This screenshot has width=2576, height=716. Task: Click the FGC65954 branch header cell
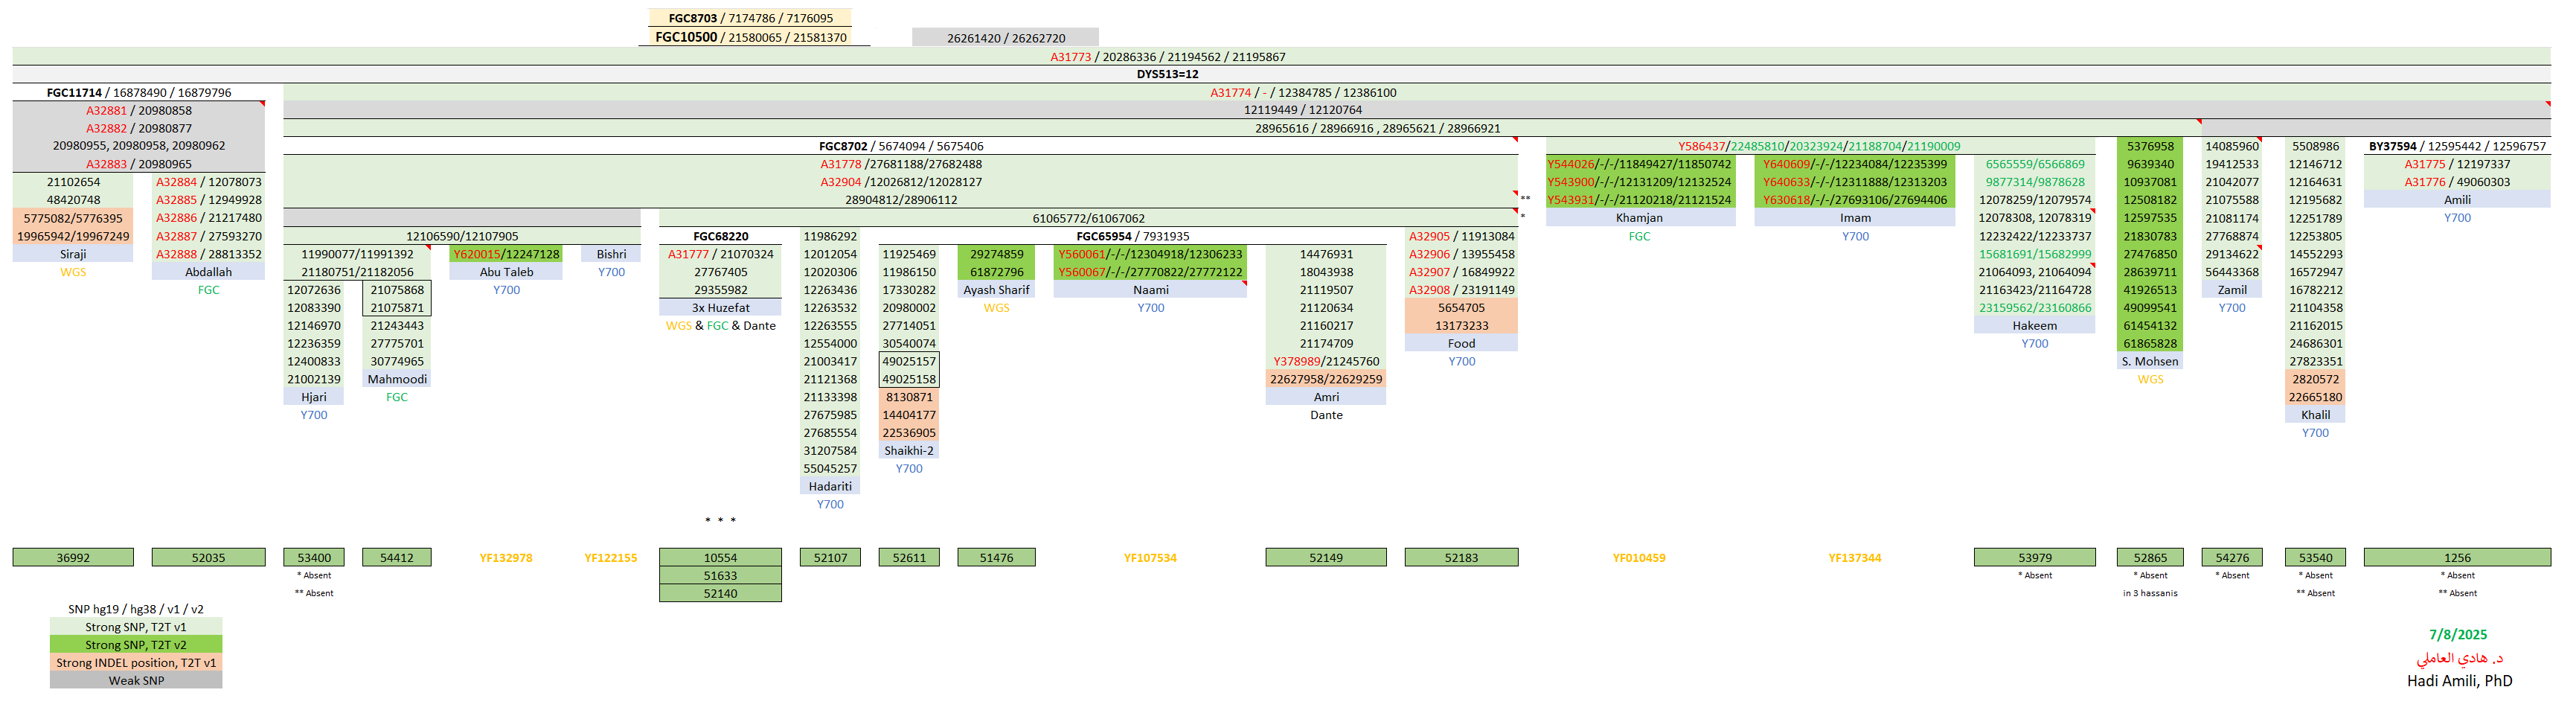tap(1132, 236)
